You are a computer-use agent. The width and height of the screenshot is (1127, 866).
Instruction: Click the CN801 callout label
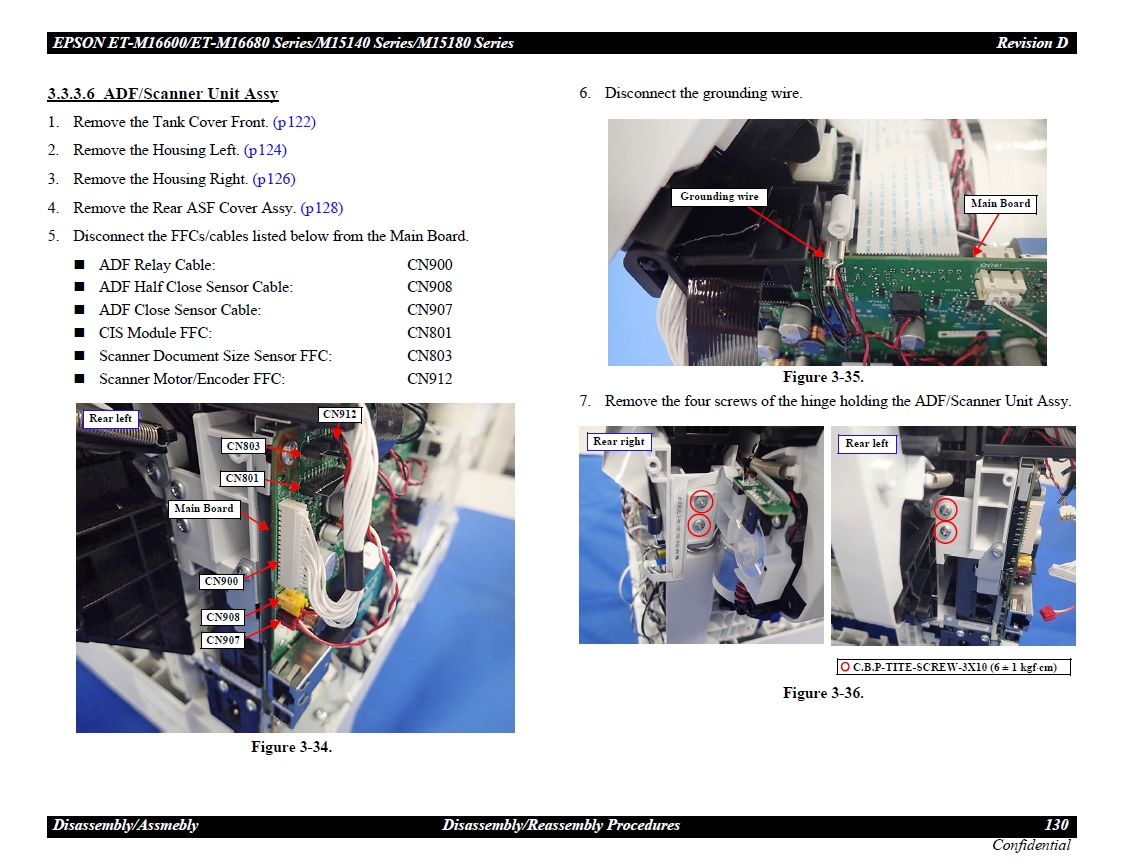tap(242, 479)
